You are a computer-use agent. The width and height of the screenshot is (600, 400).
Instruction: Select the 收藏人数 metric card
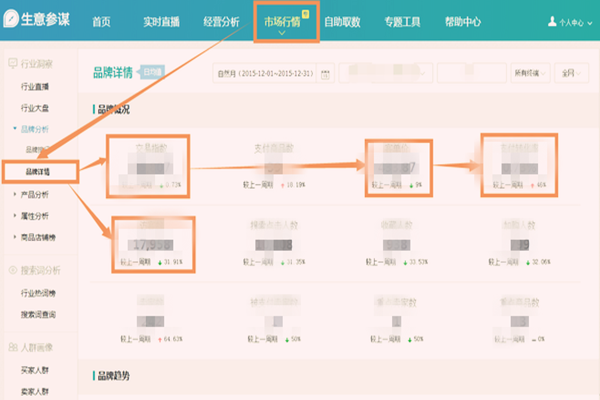click(x=396, y=243)
